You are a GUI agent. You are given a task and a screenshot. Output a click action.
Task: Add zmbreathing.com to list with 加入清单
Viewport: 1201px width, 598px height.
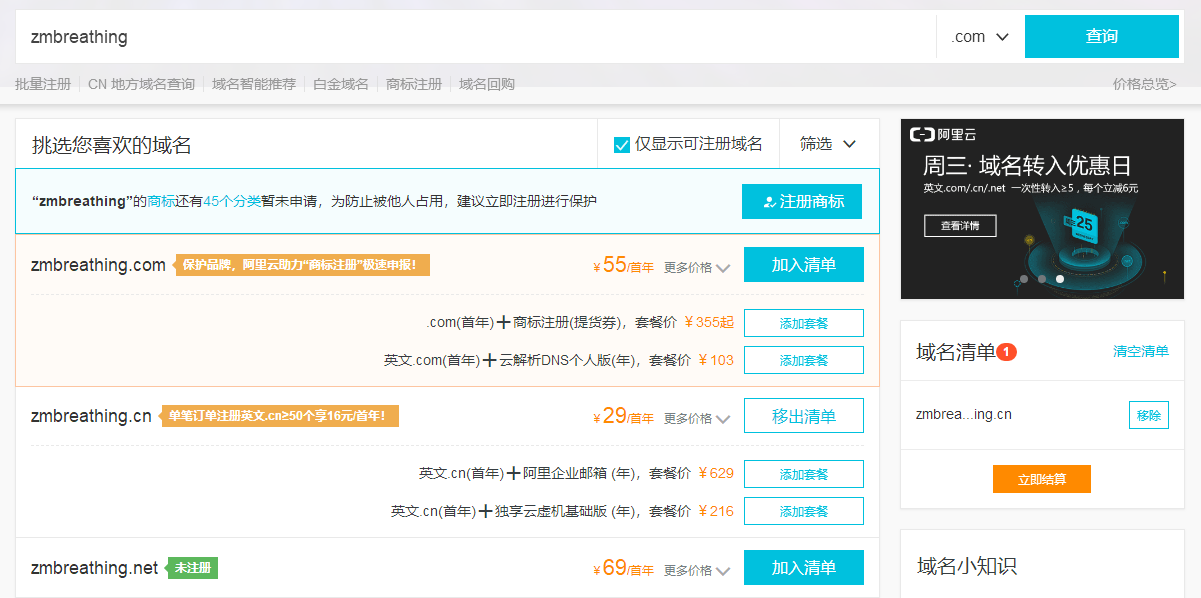(804, 265)
